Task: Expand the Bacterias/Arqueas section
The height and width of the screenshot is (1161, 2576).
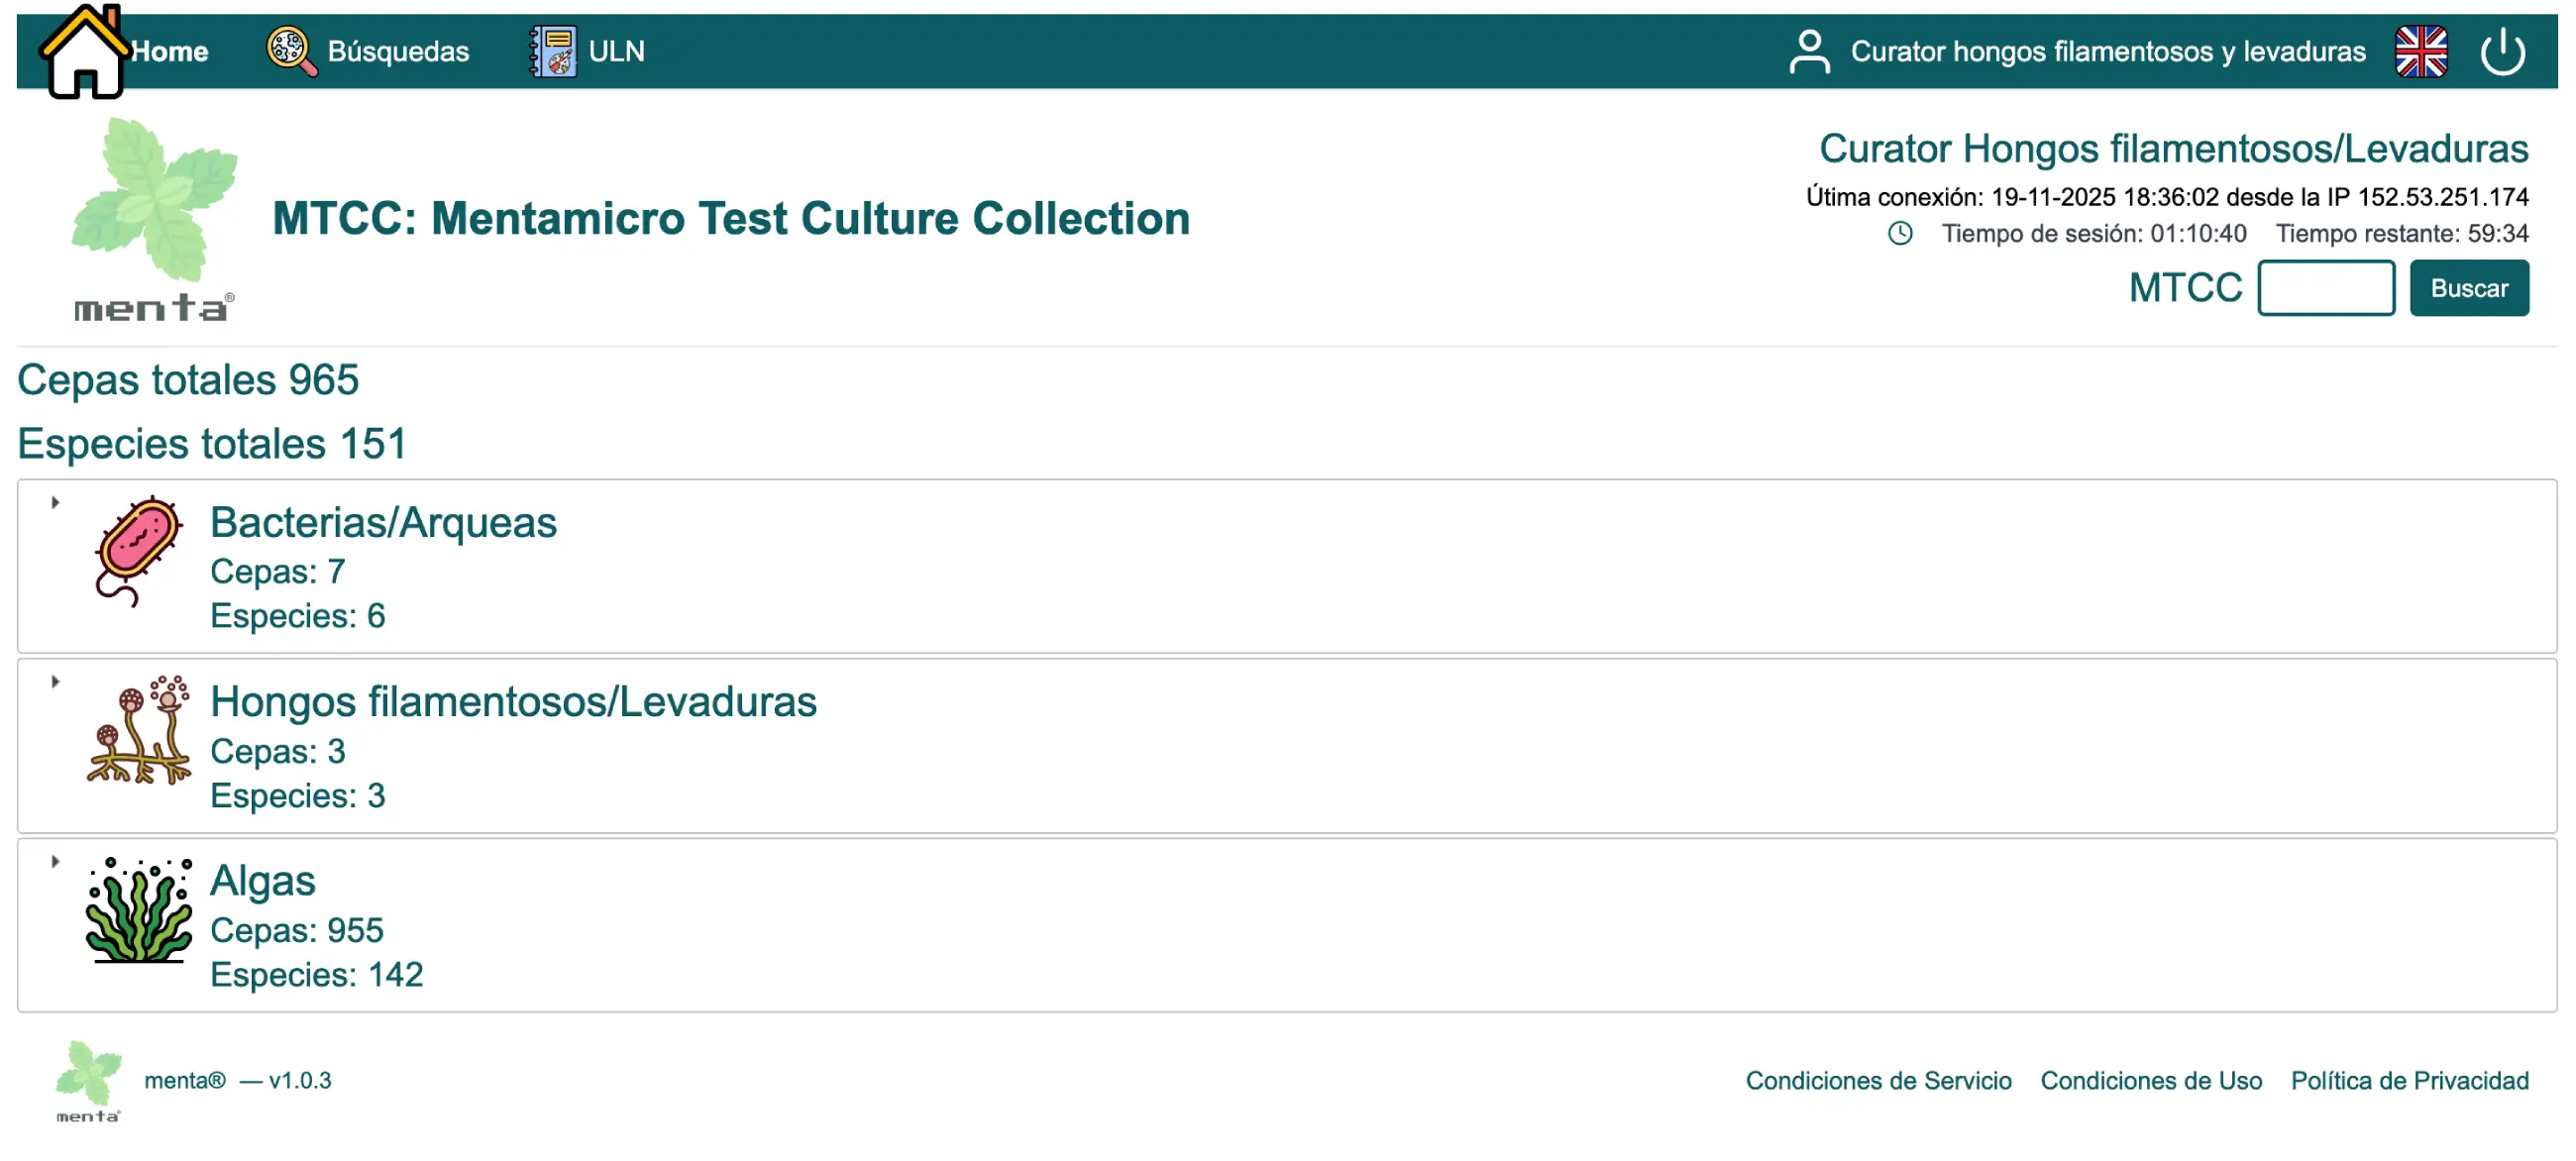Action: [x=56, y=503]
